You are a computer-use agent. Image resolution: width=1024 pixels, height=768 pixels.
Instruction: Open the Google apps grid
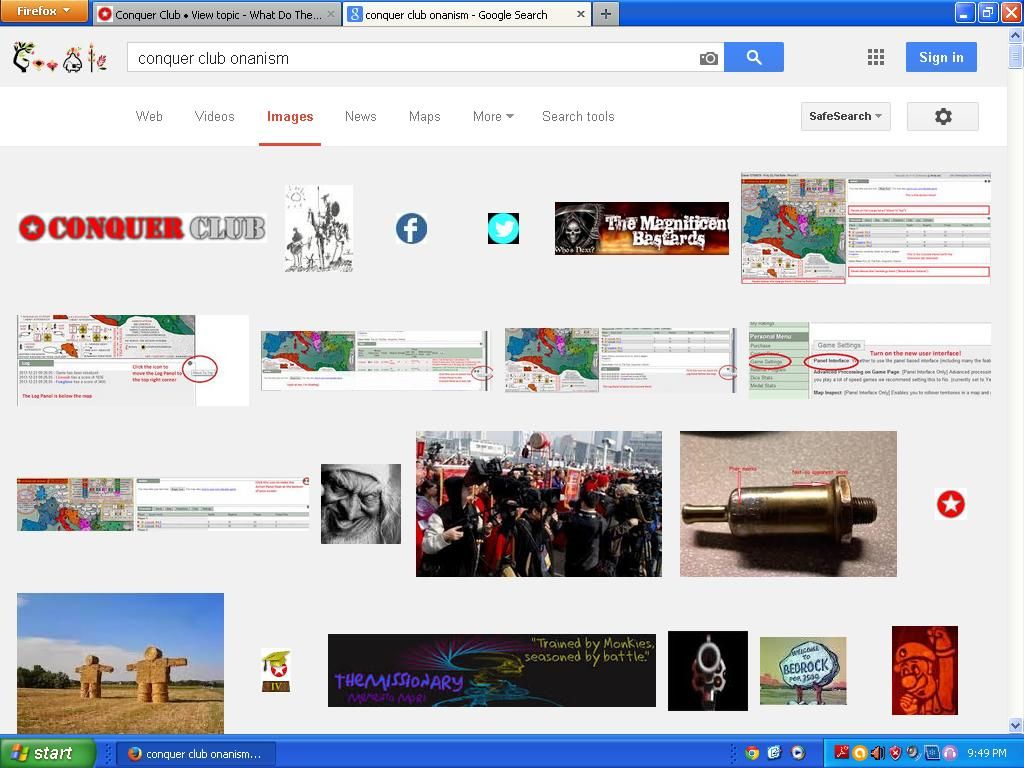(x=876, y=57)
